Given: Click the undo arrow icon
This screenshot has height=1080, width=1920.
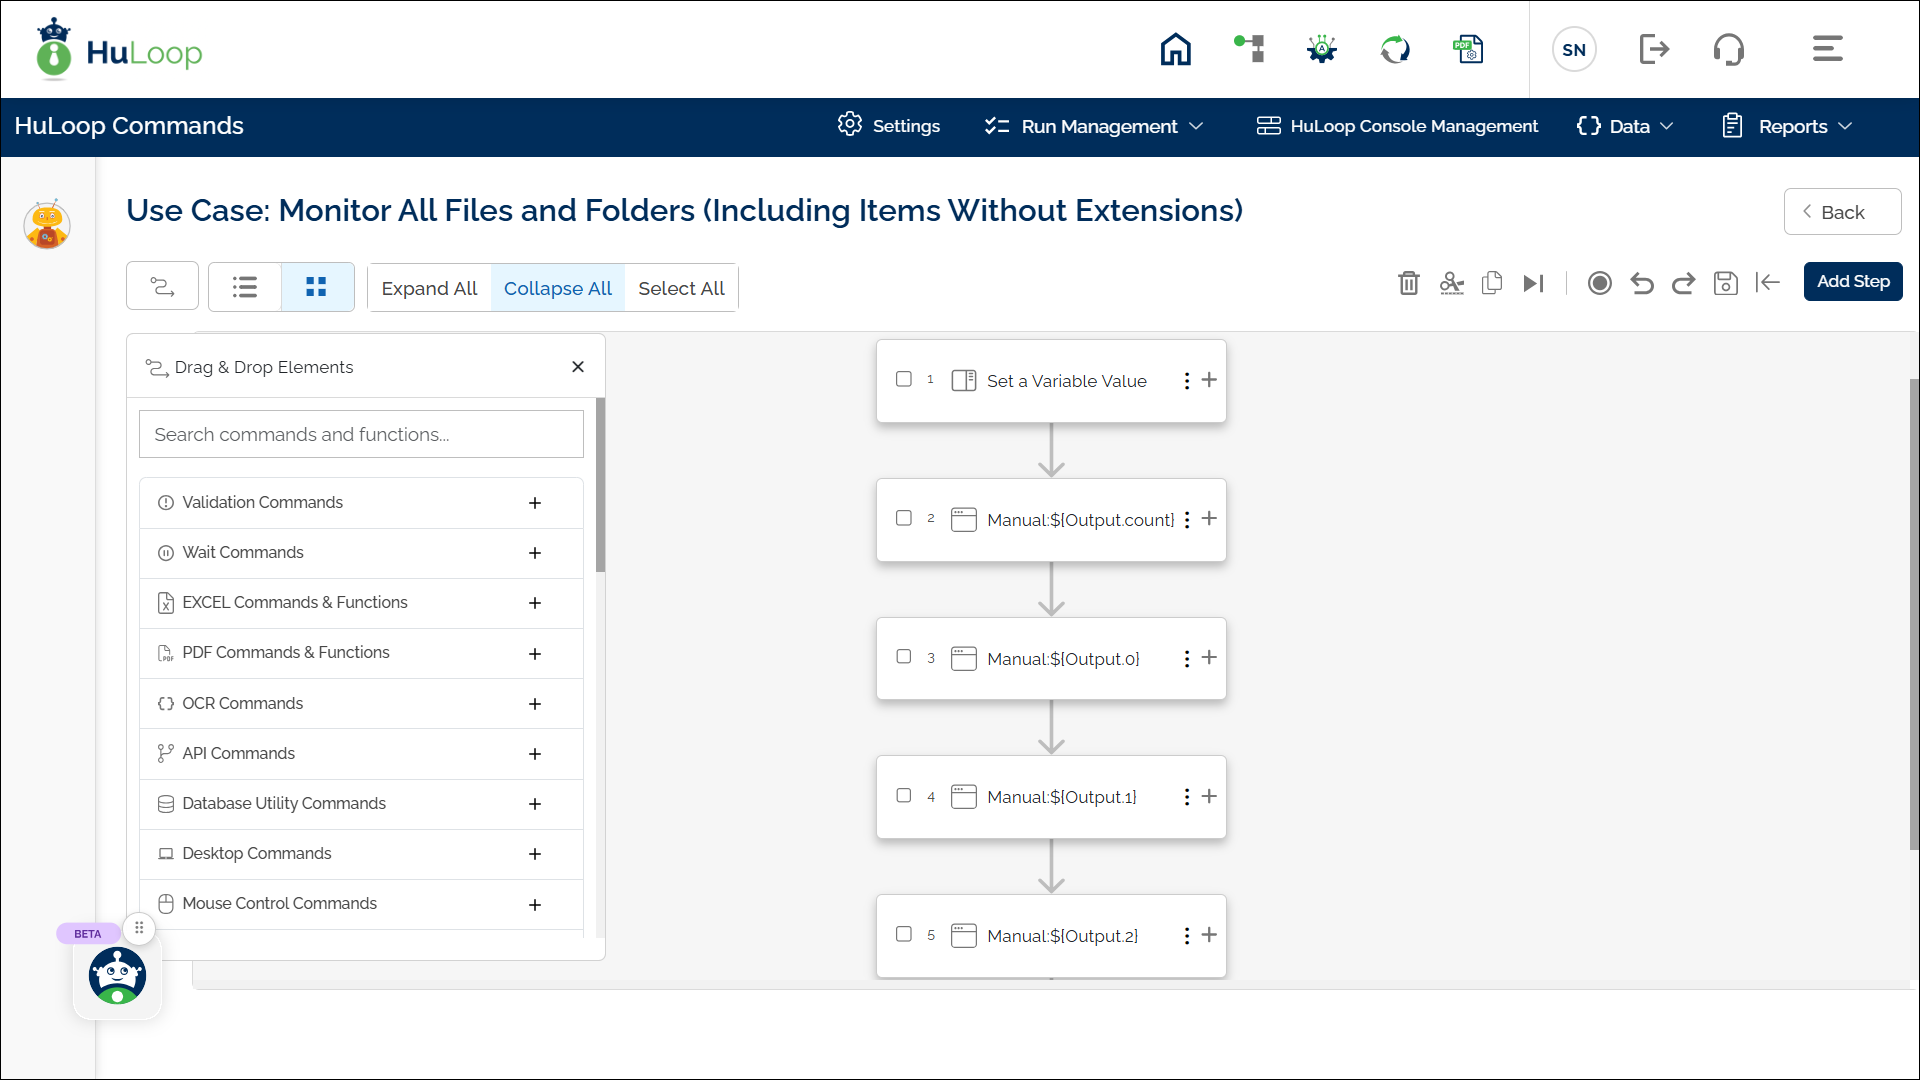Looking at the screenshot, I should [1641, 283].
